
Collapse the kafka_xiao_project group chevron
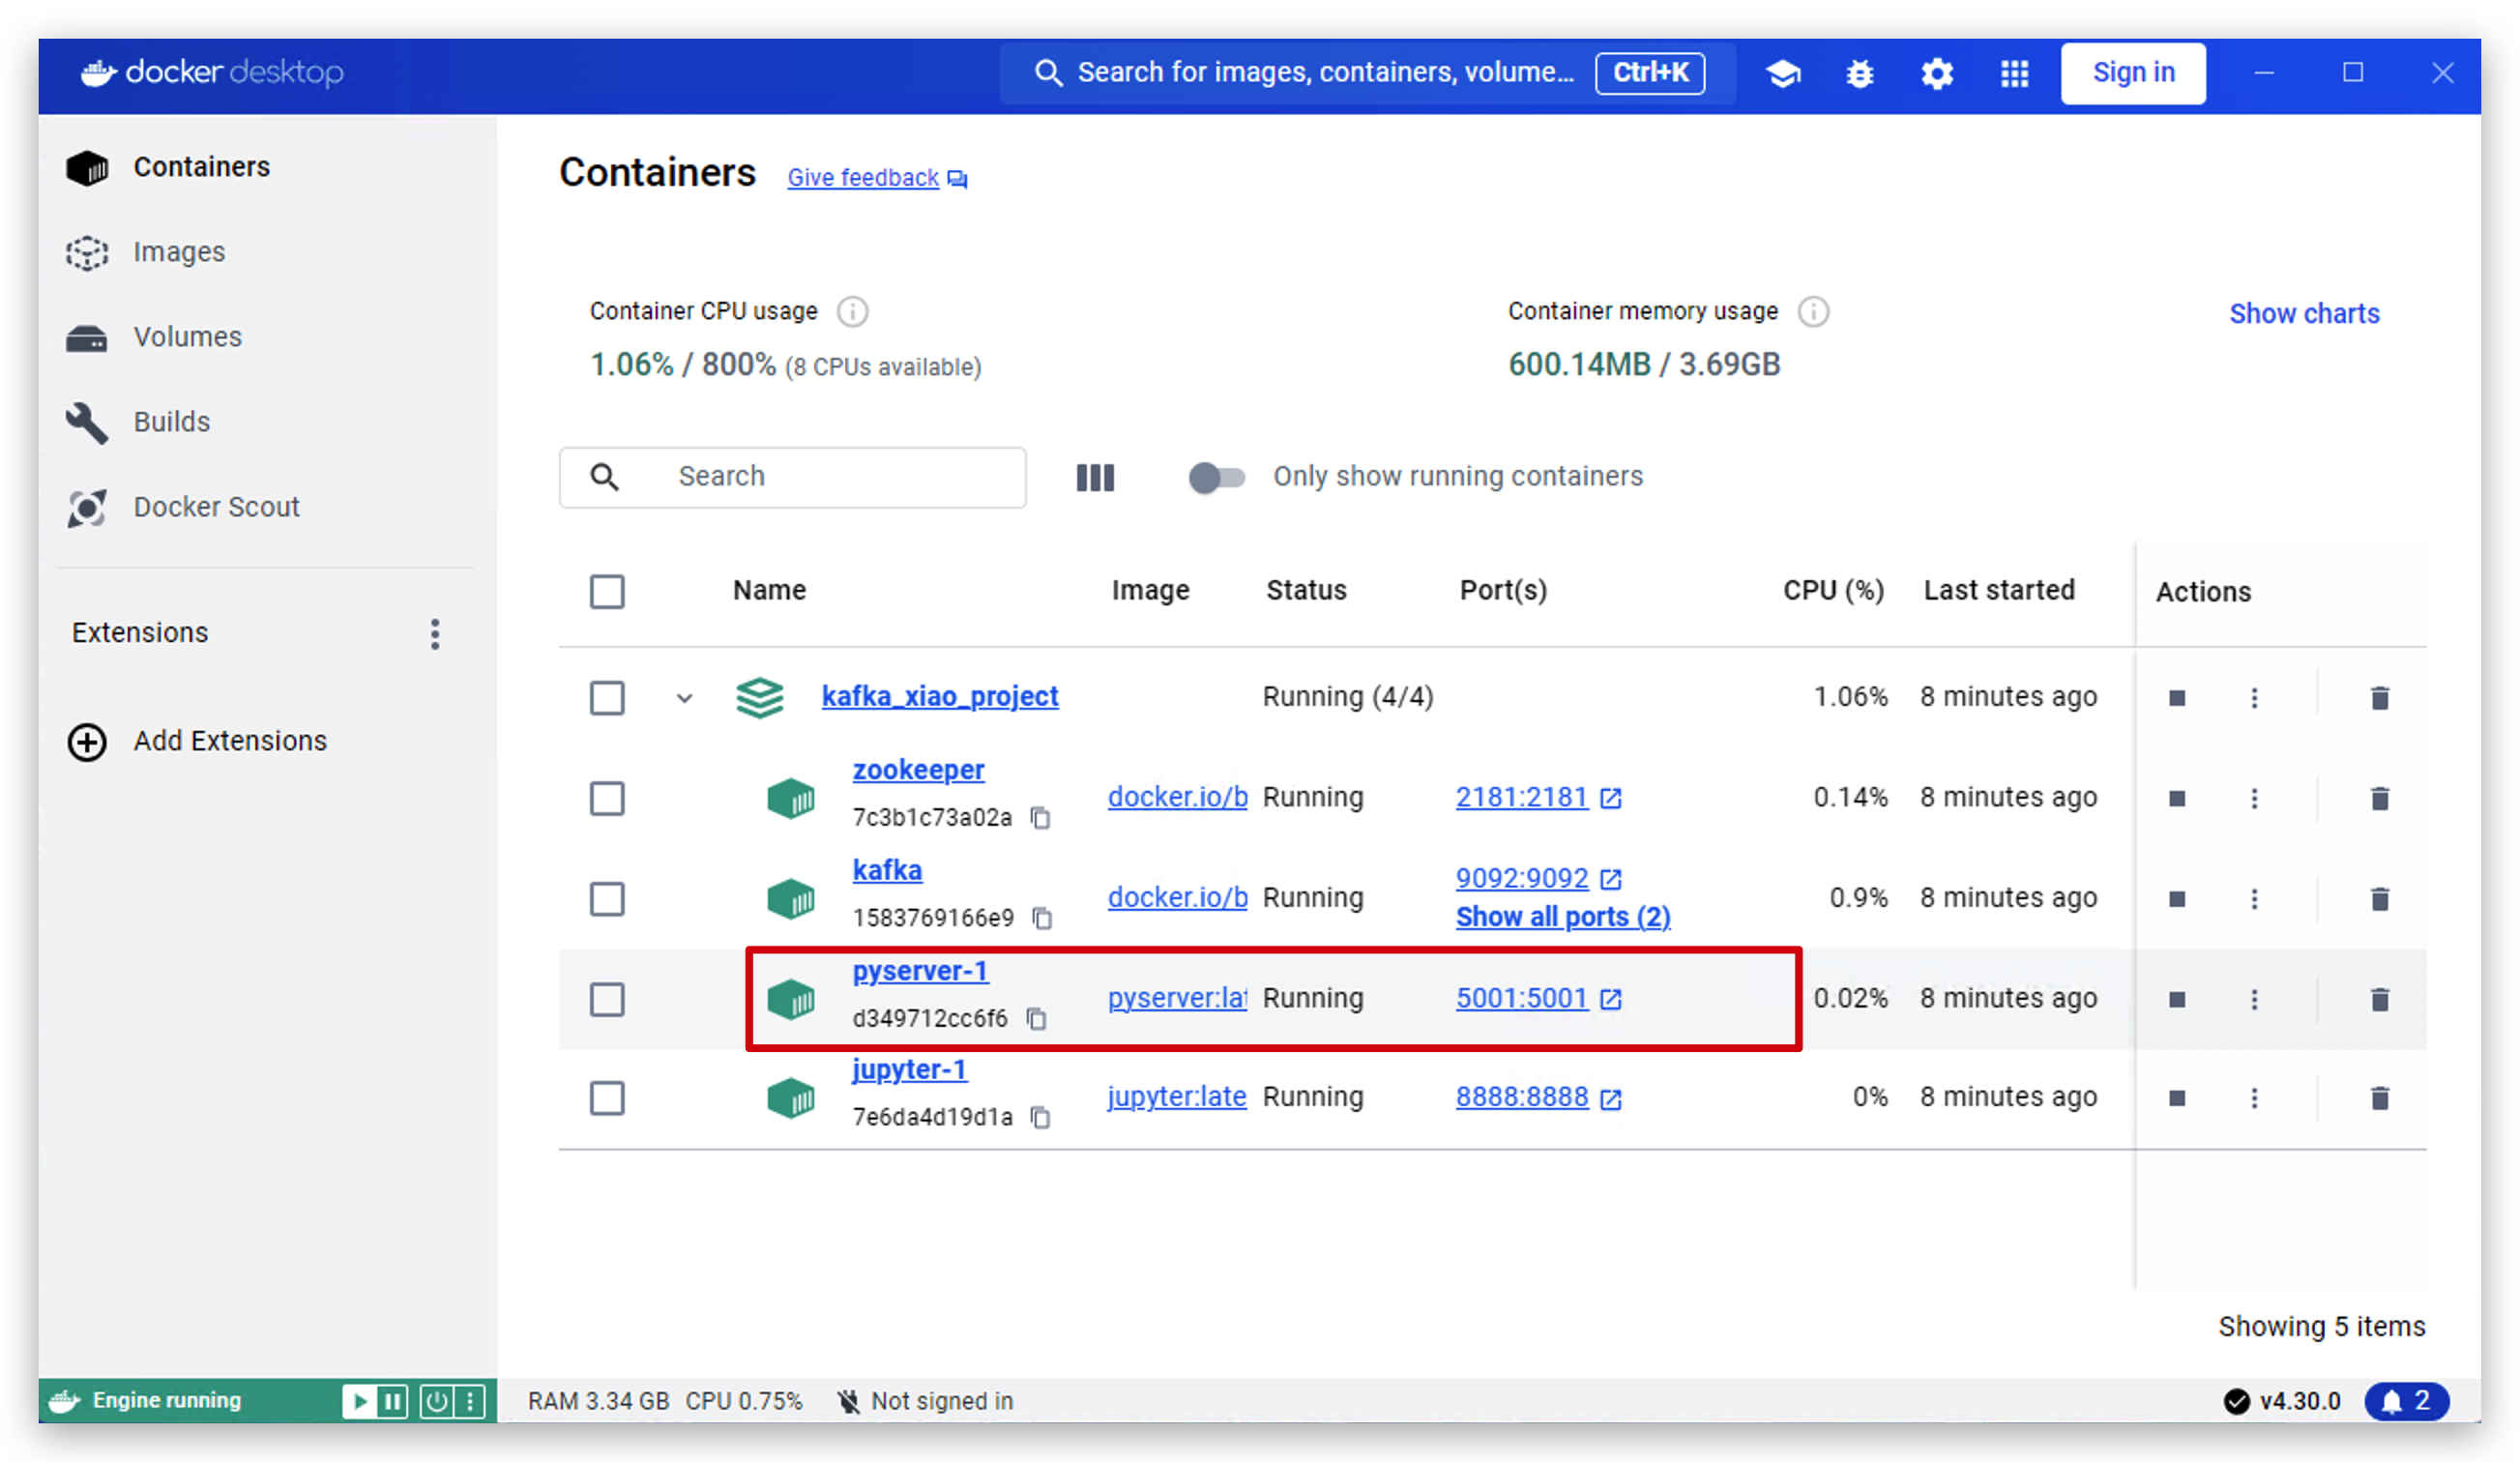coord(684,698)
